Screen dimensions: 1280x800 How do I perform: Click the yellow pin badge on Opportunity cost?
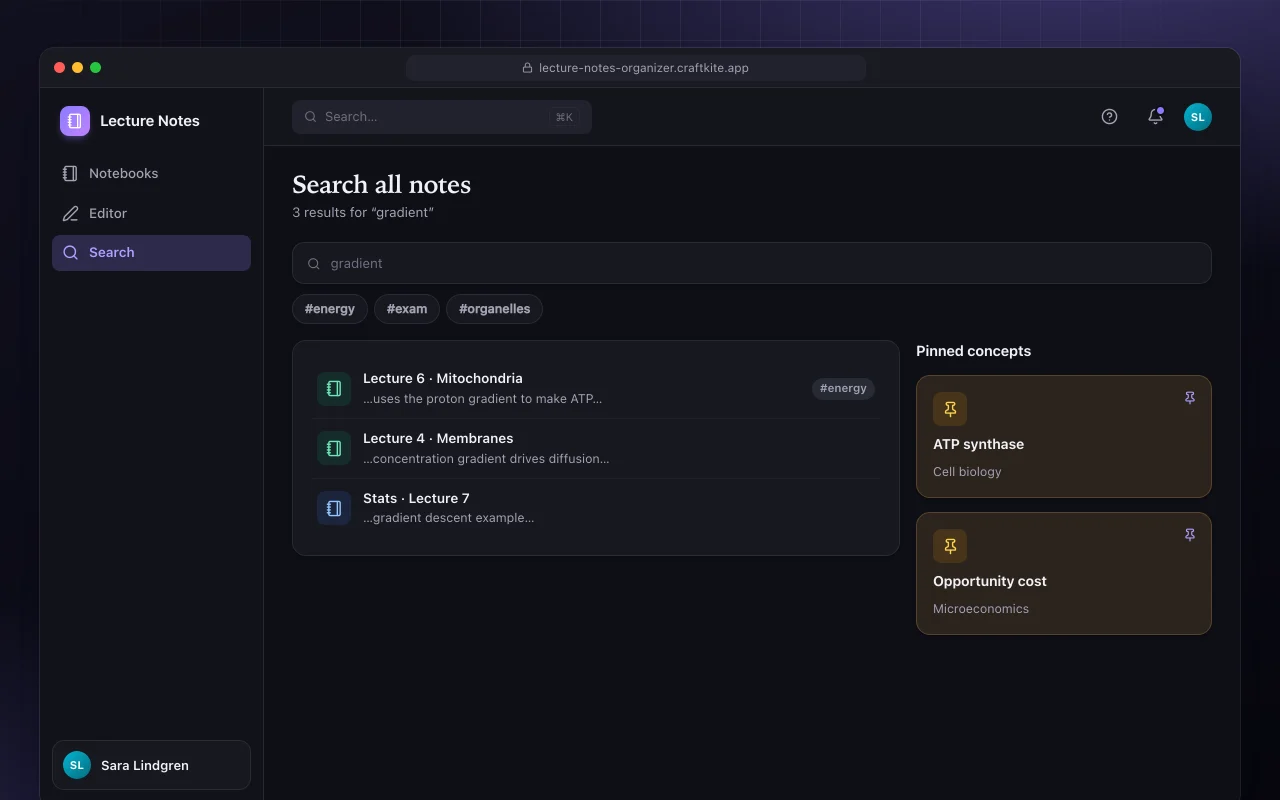pyautogui.click(x=950, y=546)
